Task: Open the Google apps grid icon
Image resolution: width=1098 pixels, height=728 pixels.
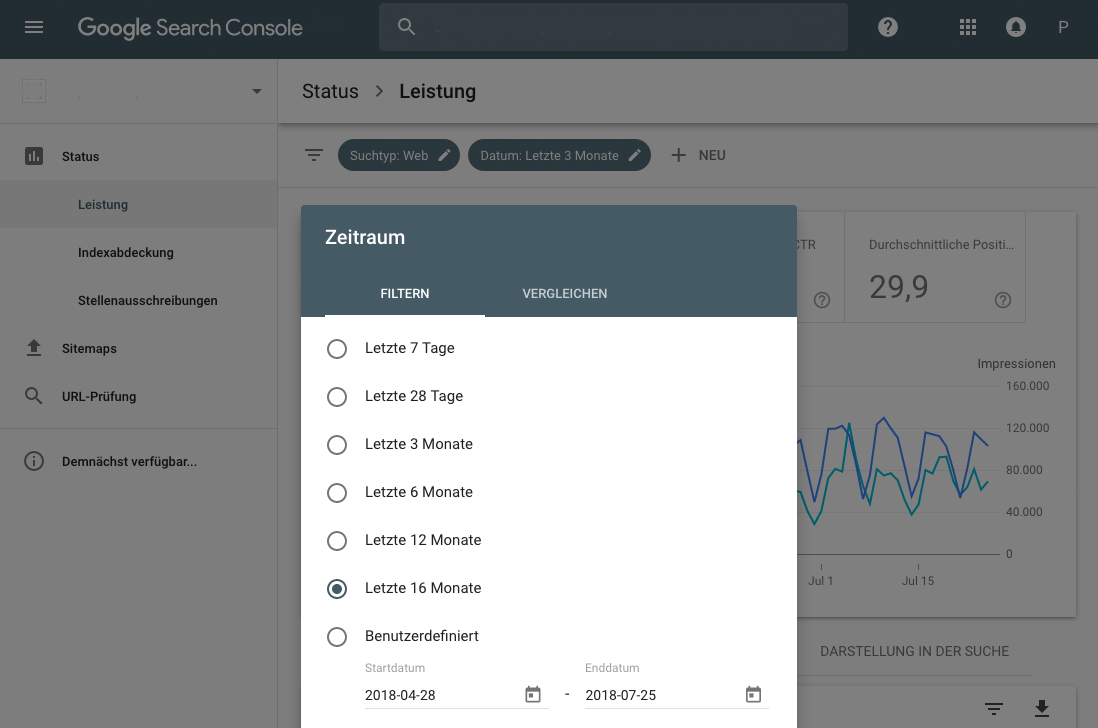Action: [968, 27]
